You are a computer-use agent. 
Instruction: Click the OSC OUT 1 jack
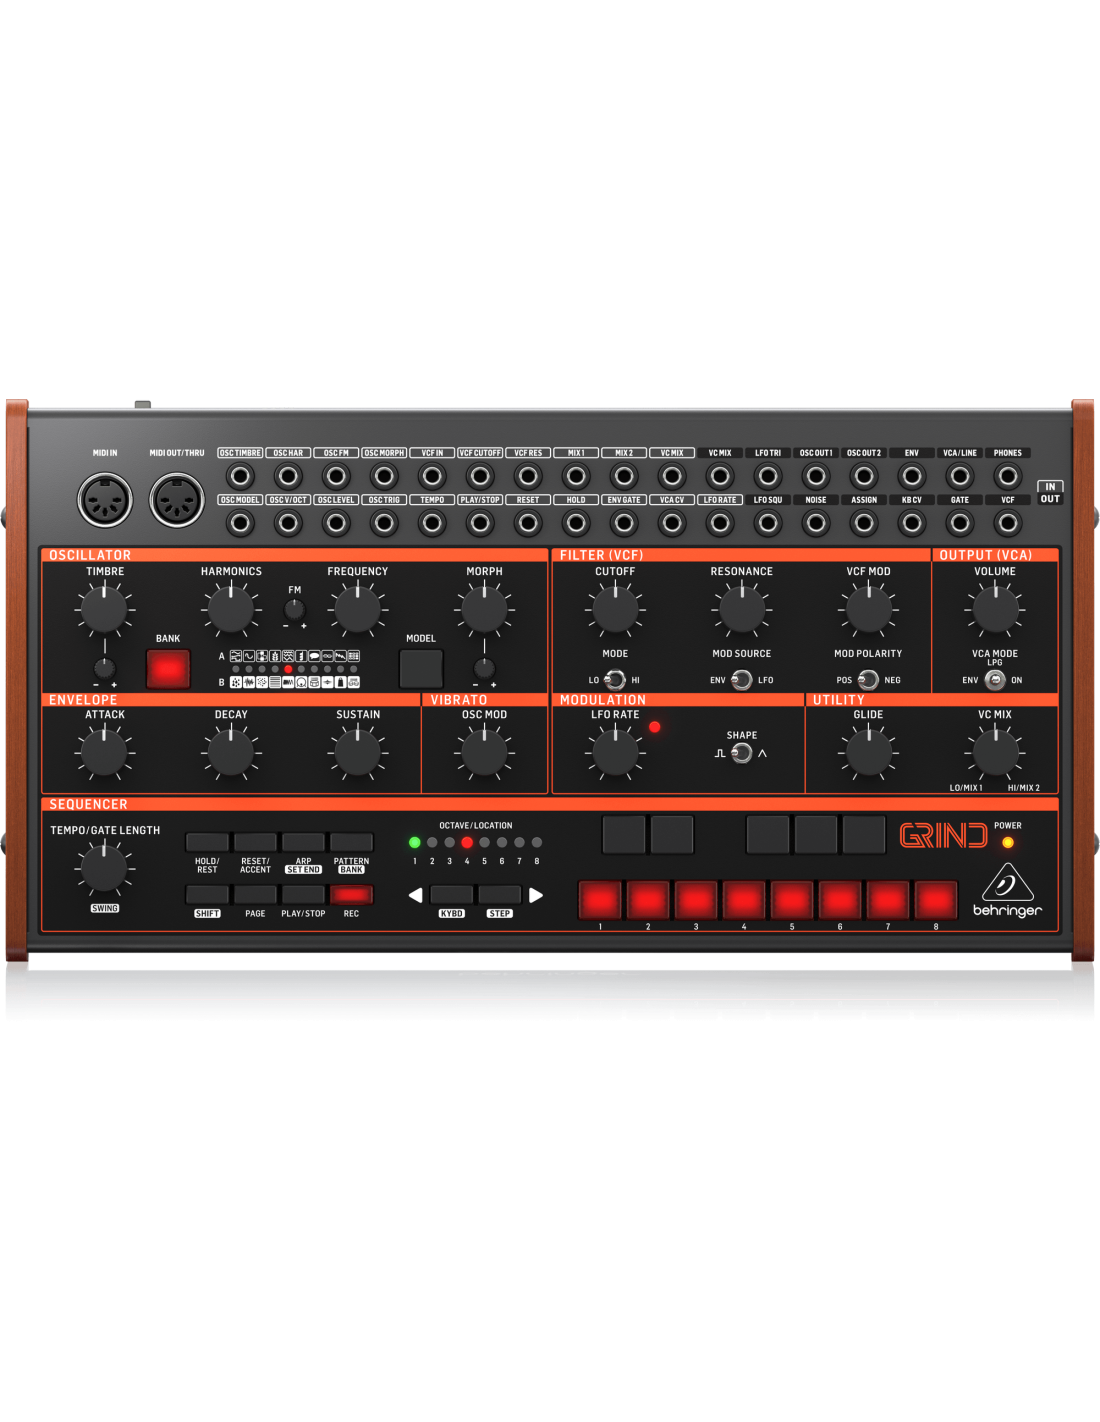tap(816, 476)
